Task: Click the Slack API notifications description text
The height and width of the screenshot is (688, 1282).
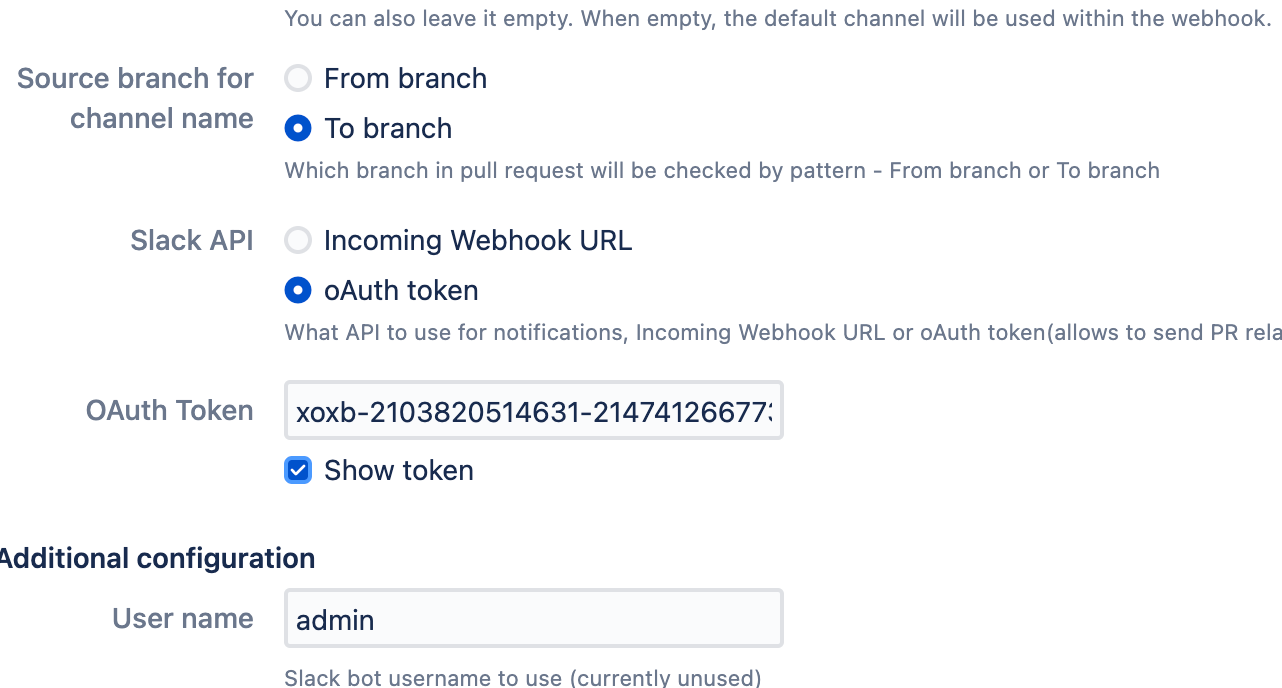Action: (782, 332)
